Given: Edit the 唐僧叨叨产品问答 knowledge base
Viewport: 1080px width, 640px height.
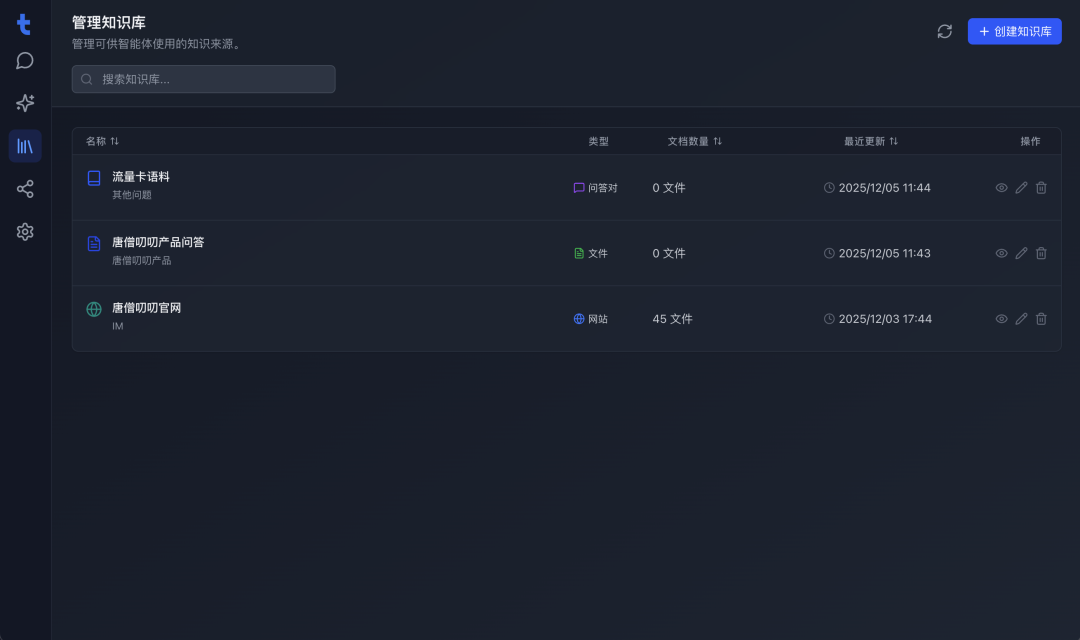Looking at the screenshot, I should tap(1021, 253).
